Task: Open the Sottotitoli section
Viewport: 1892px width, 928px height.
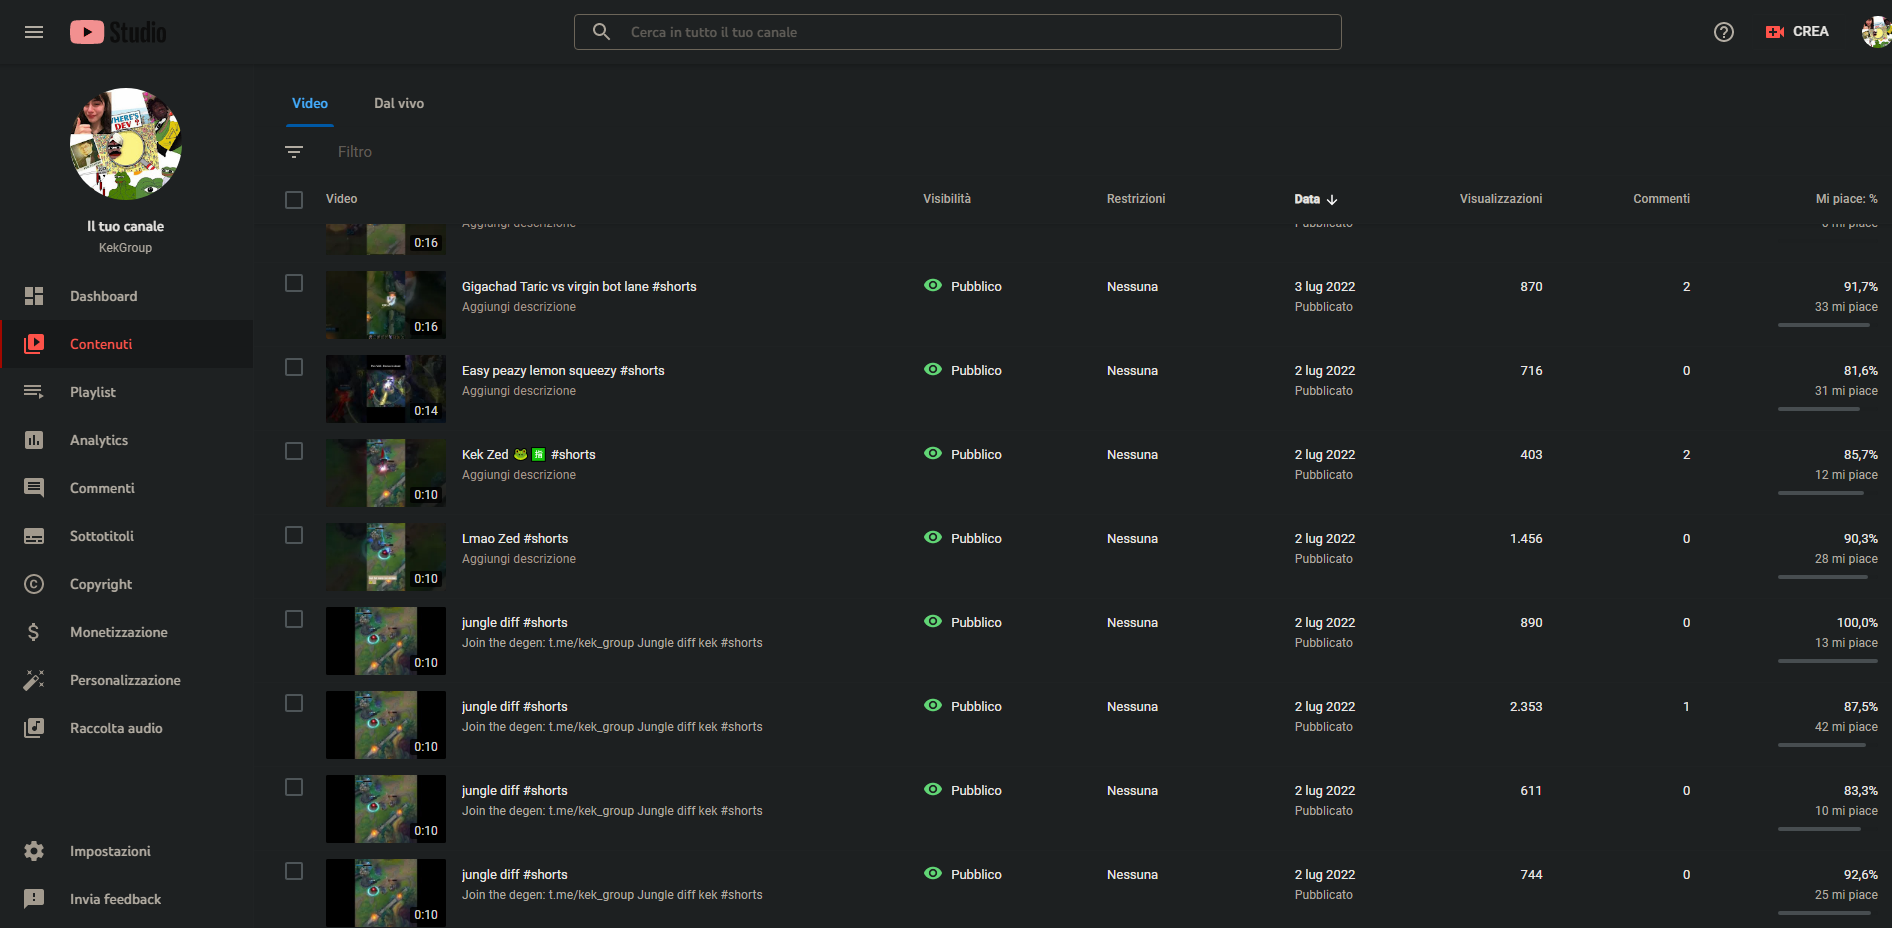Action: tap(126, 536)
